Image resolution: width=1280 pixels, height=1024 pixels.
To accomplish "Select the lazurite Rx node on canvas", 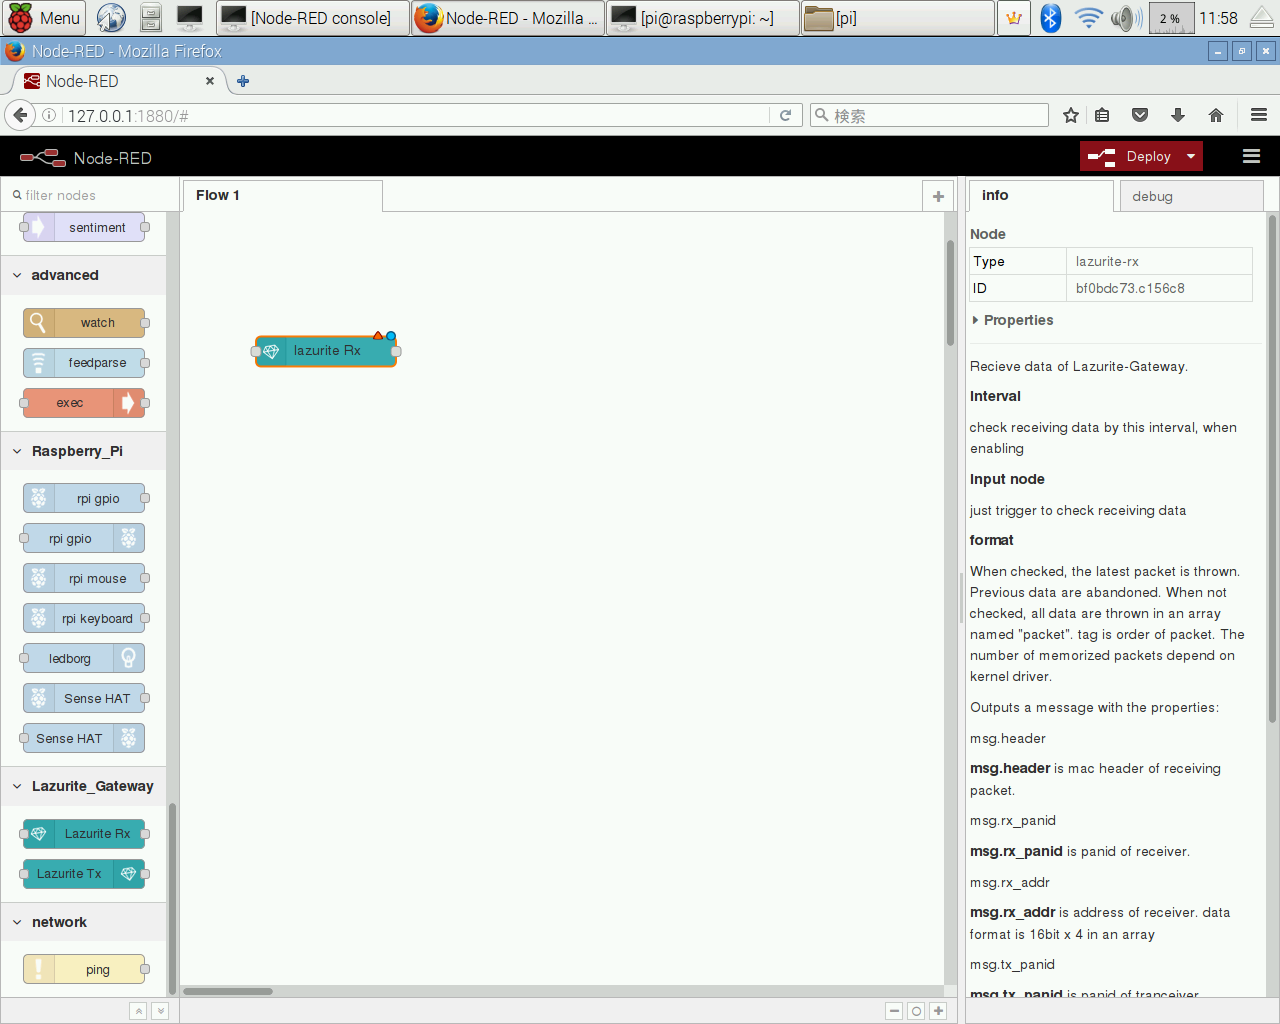I will coord(326,351).
